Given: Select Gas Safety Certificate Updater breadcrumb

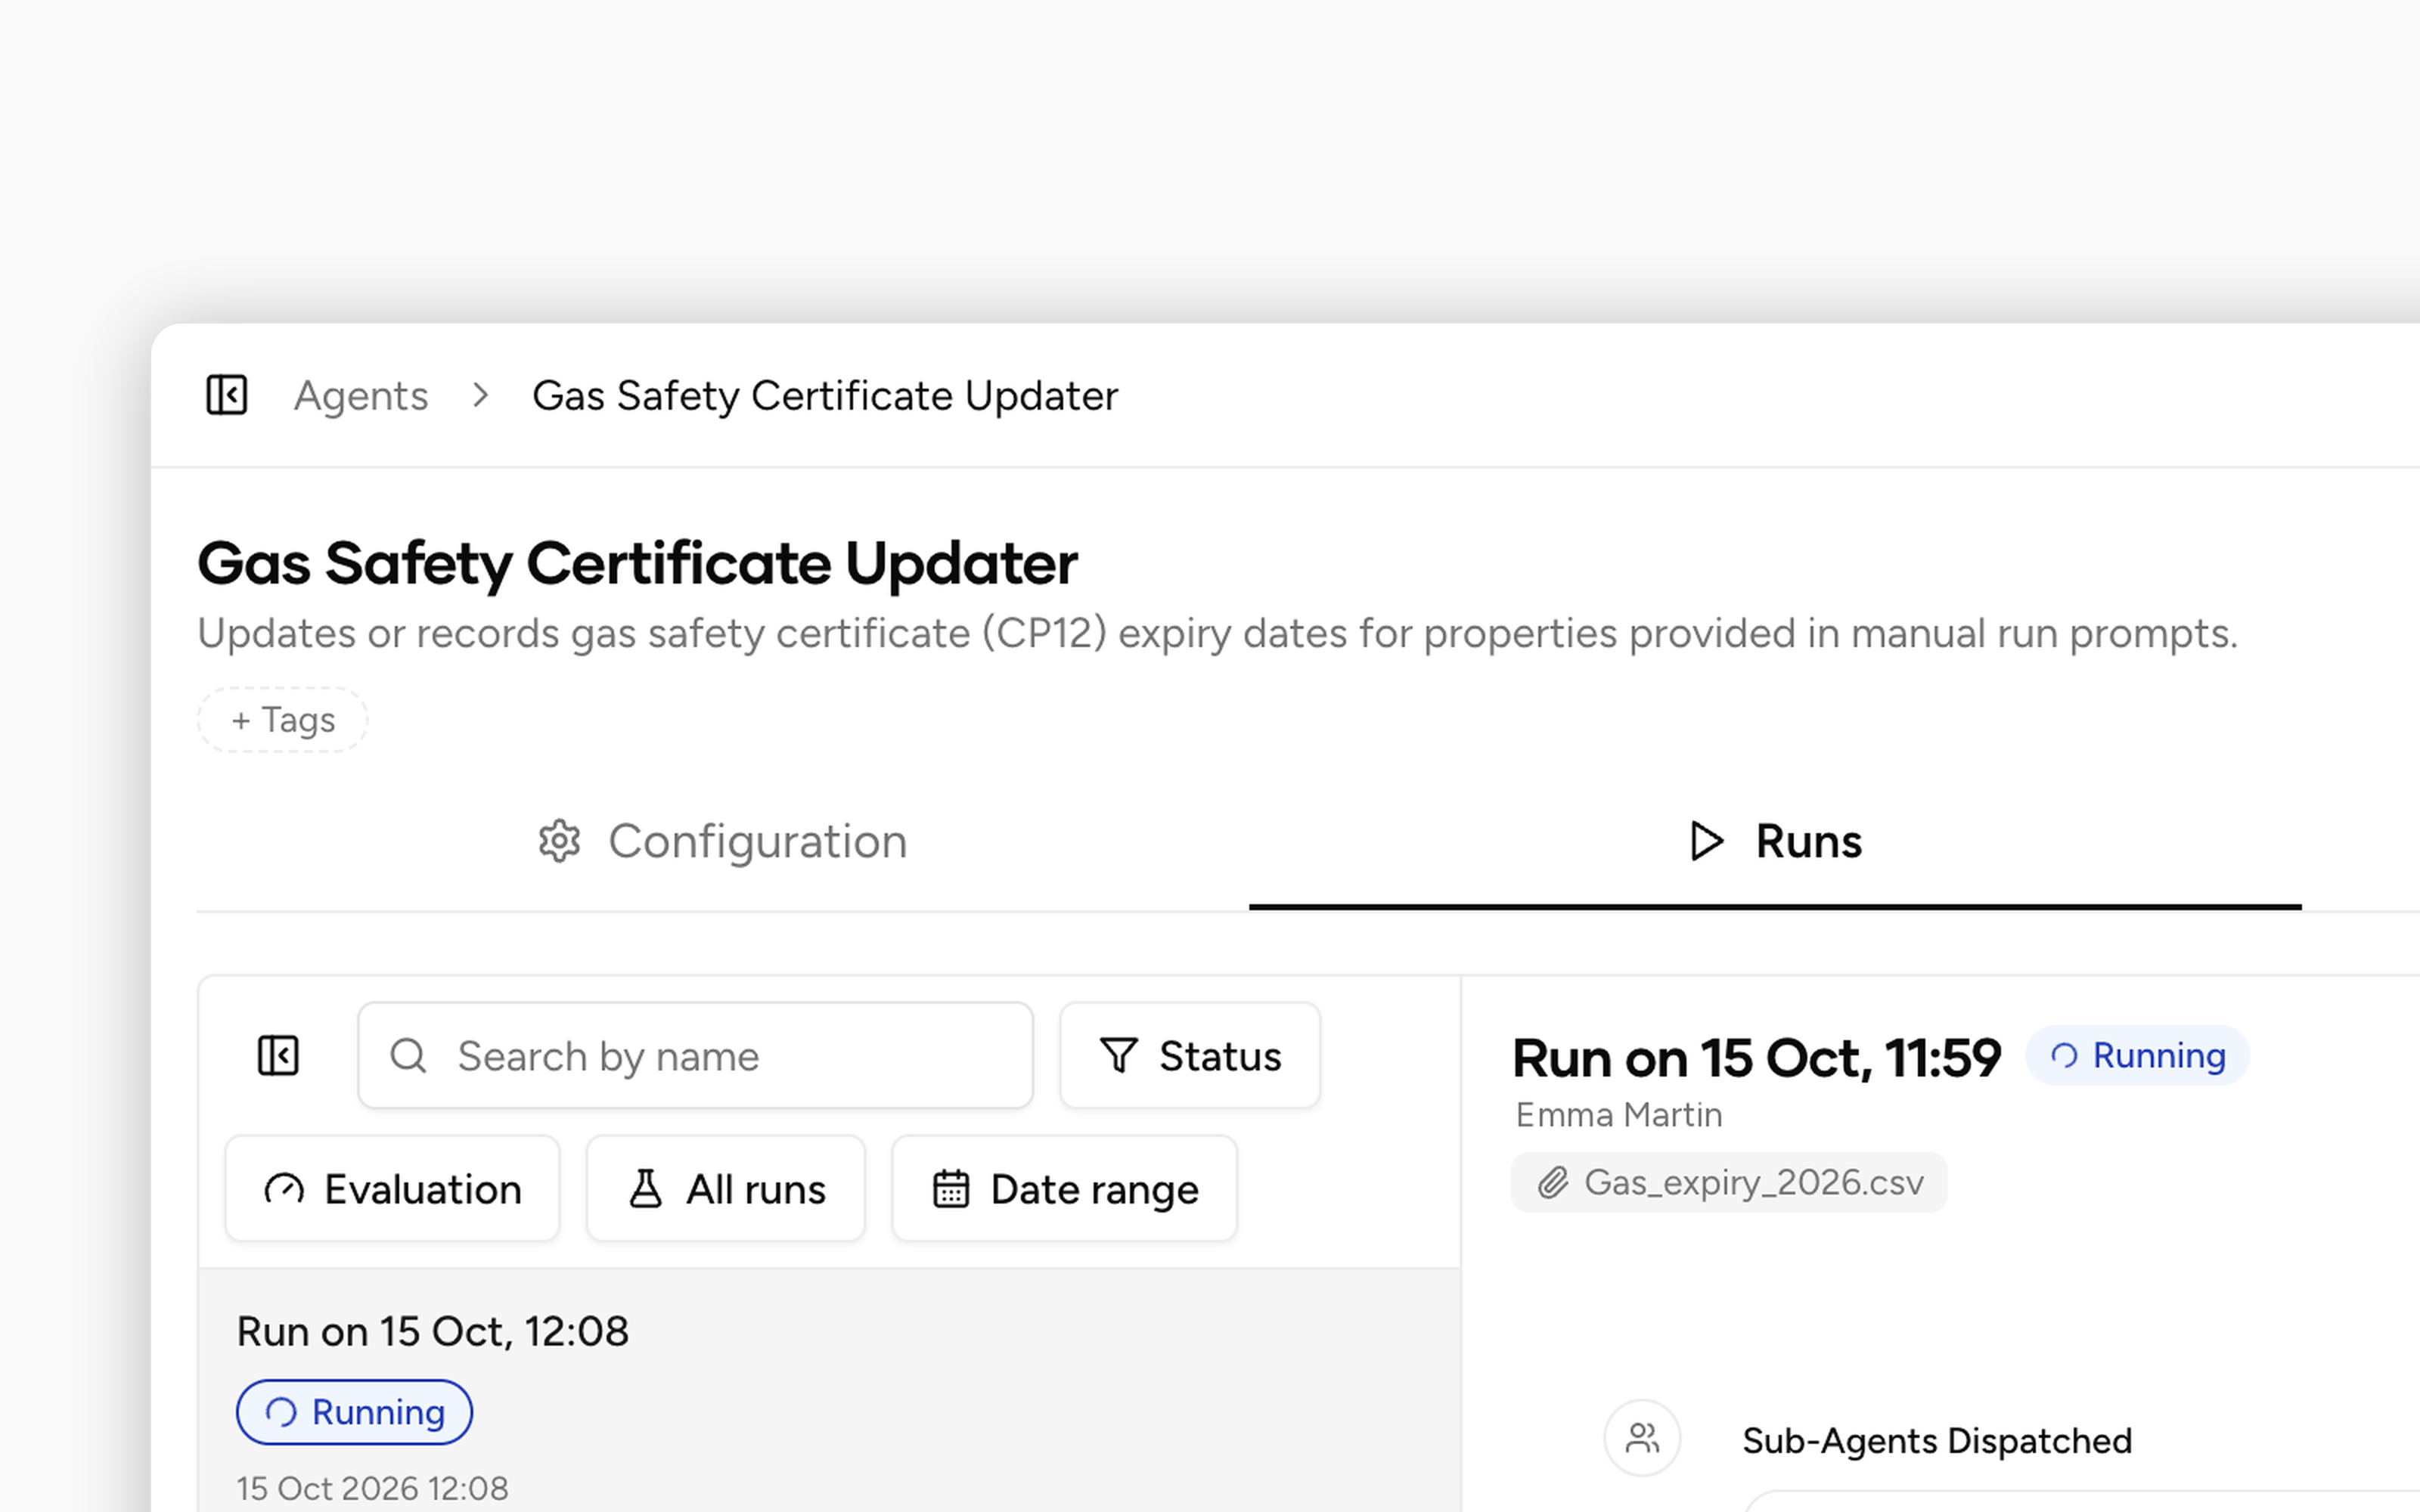Looking at the screenshot, I should click(825, 396).
